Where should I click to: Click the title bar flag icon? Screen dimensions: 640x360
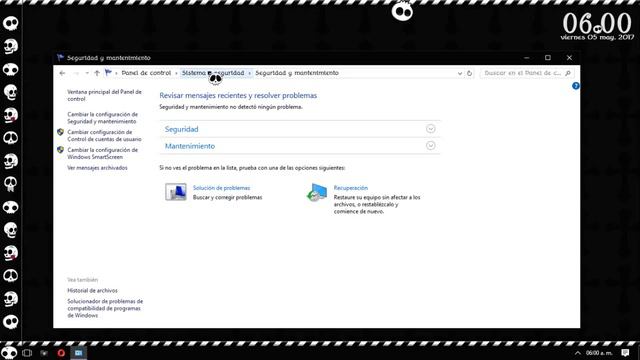60,58
